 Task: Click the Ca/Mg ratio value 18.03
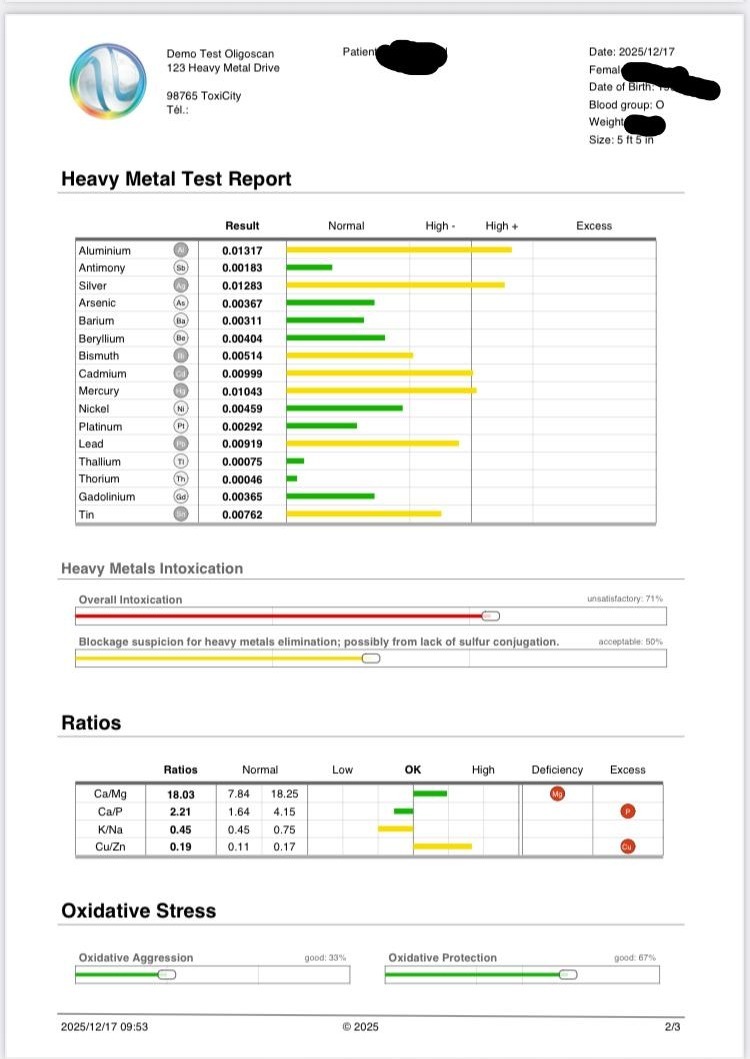(180, 793)
